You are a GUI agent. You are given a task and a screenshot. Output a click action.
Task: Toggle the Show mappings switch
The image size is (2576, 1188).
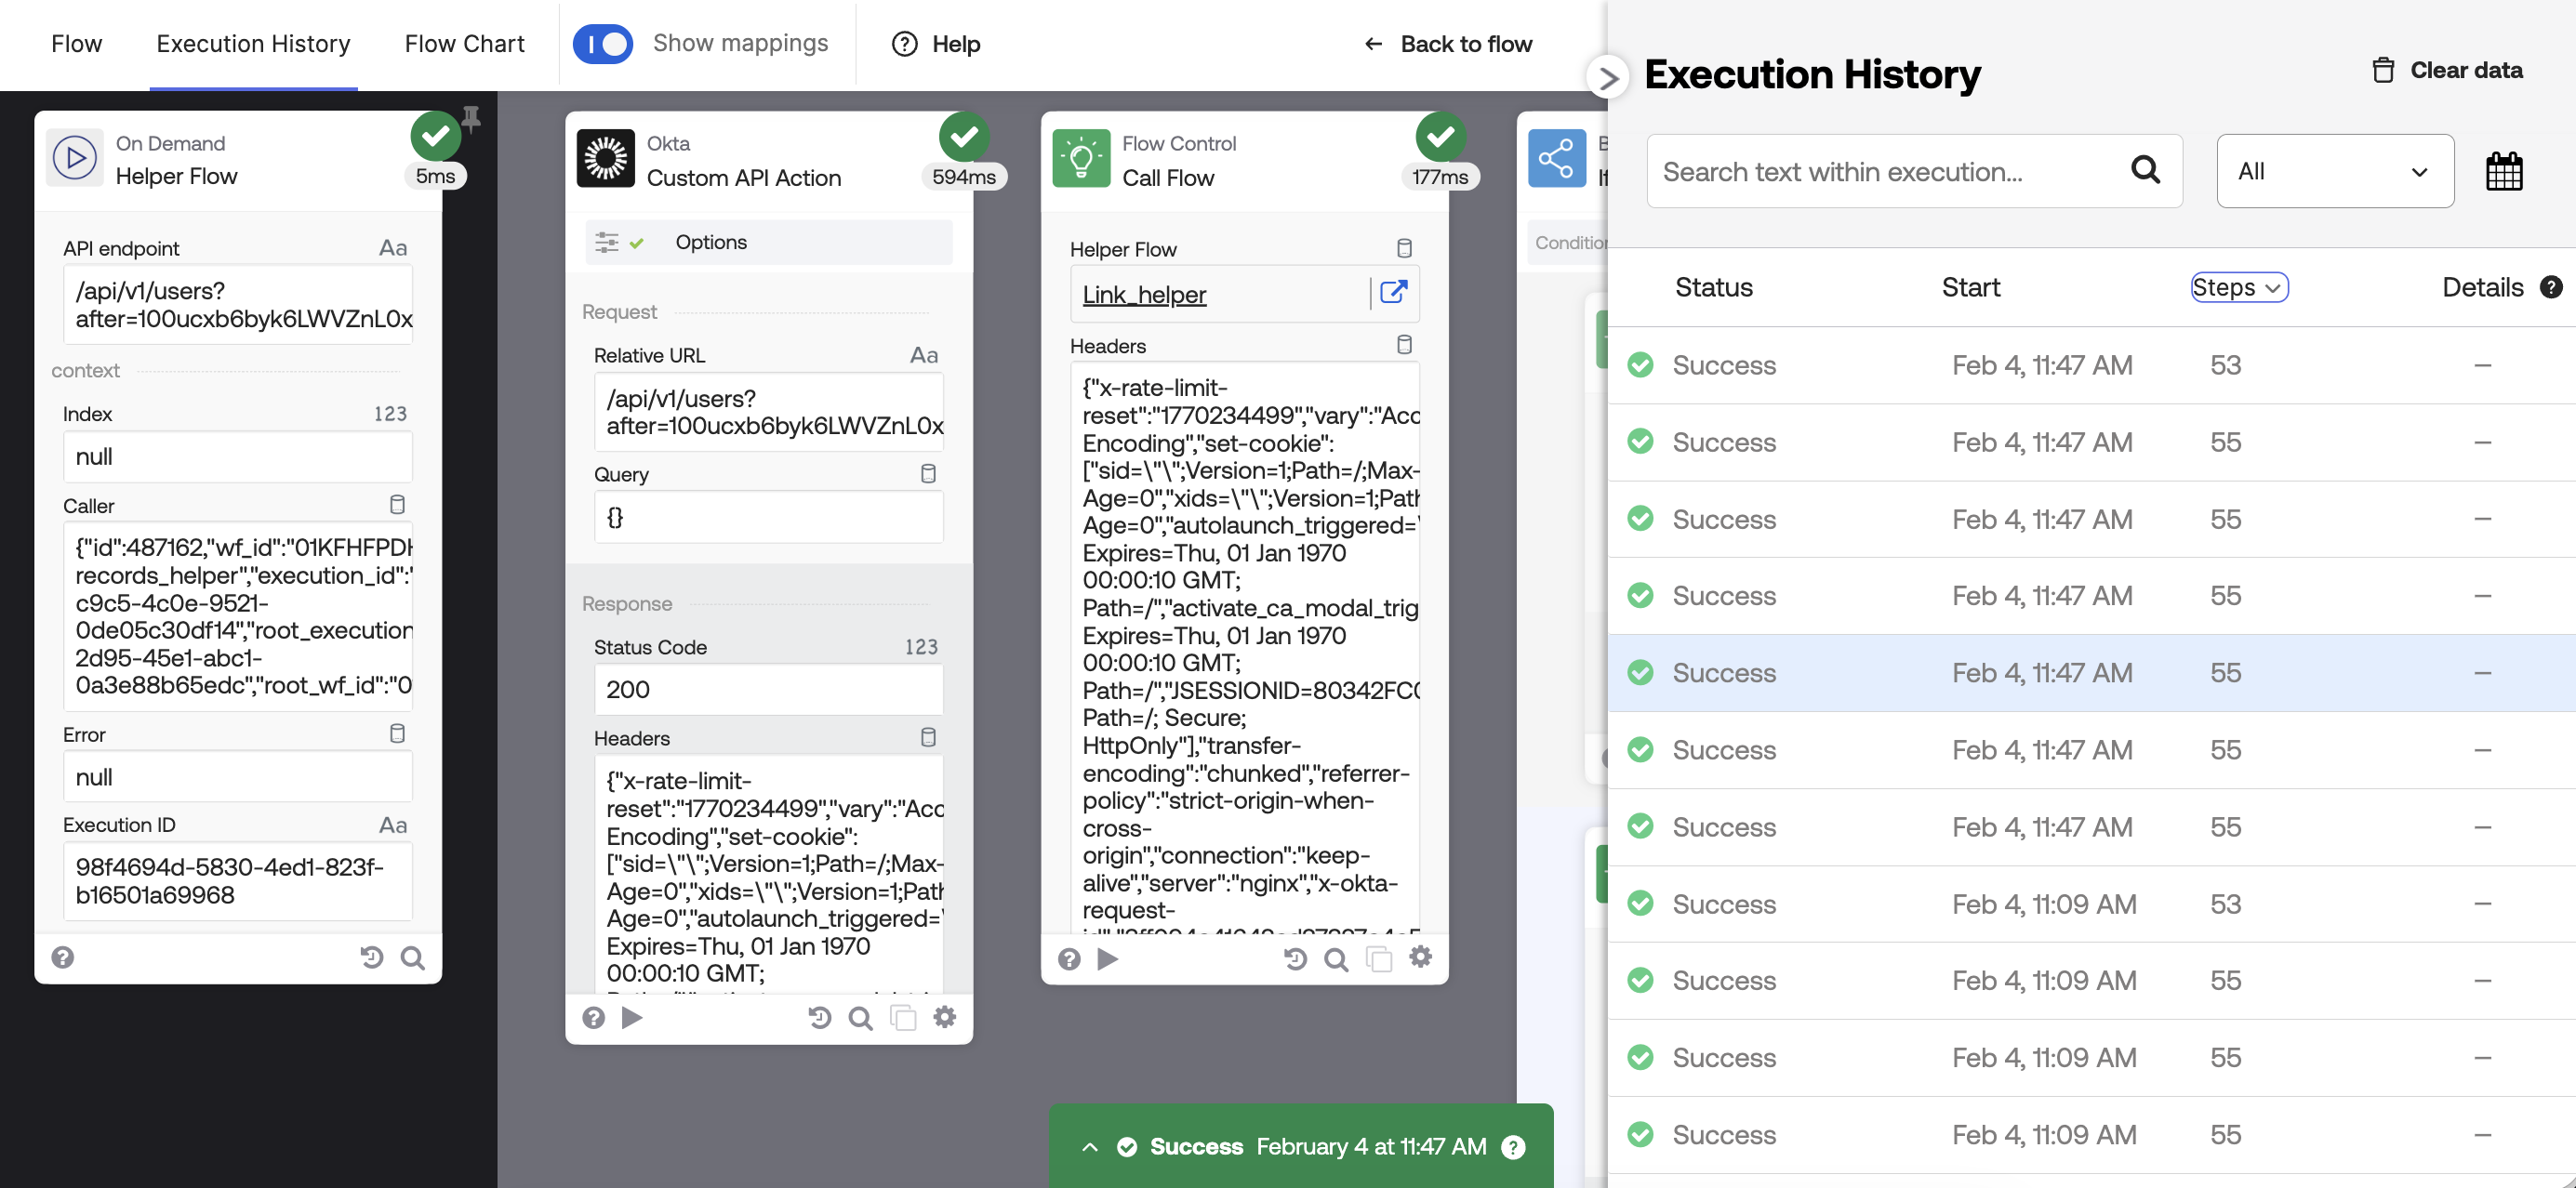pos(603,44)
